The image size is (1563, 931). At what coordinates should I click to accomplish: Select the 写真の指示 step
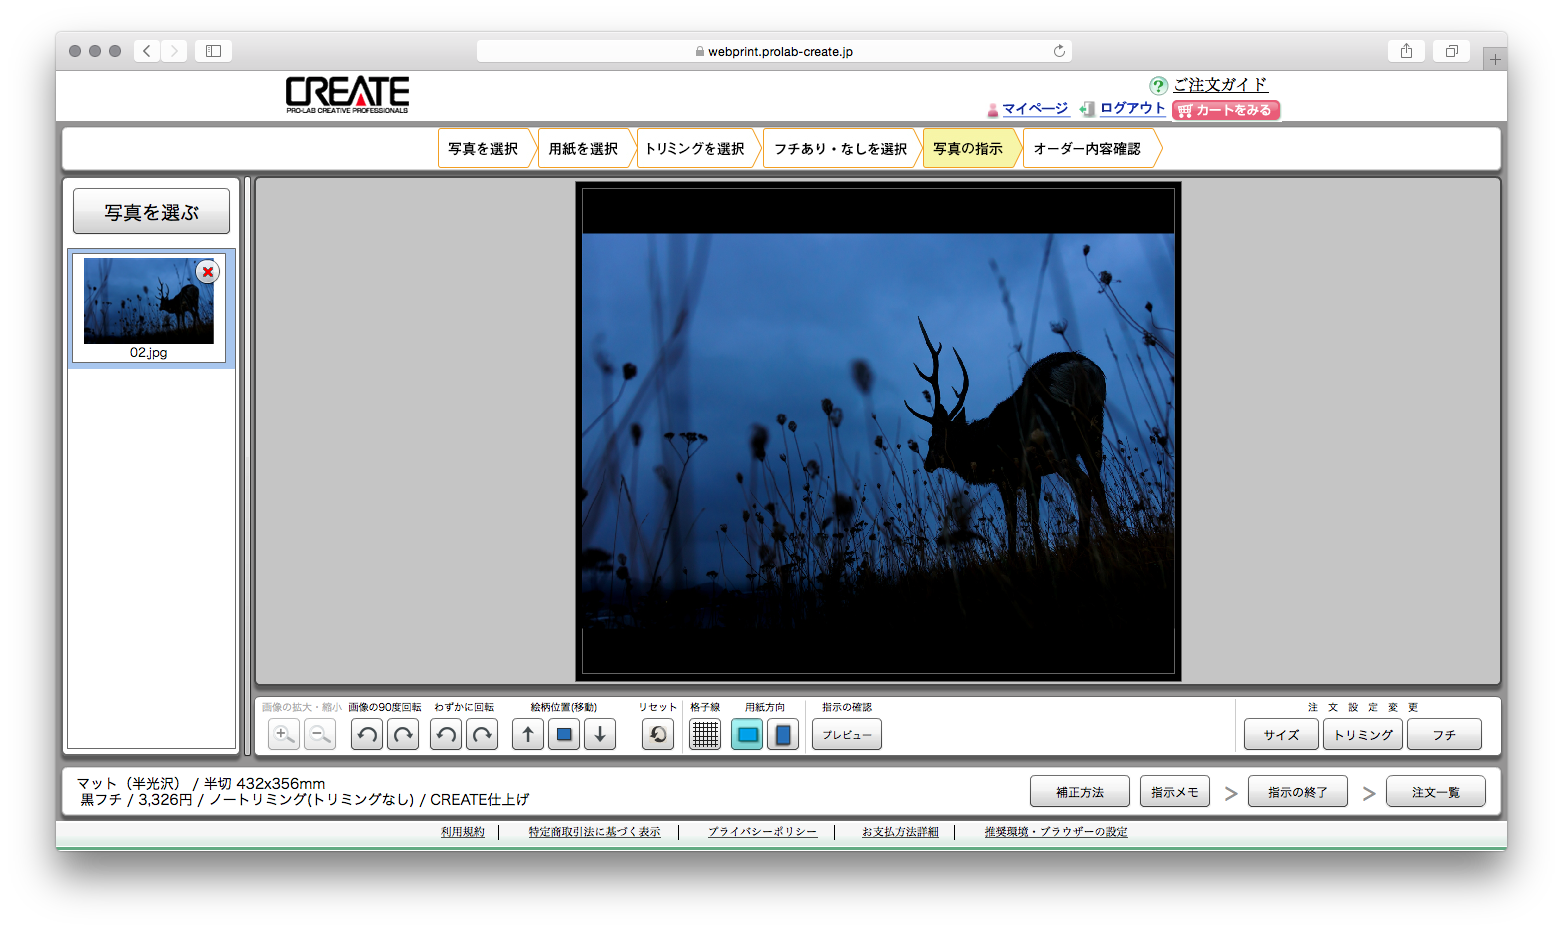point(970,149)
